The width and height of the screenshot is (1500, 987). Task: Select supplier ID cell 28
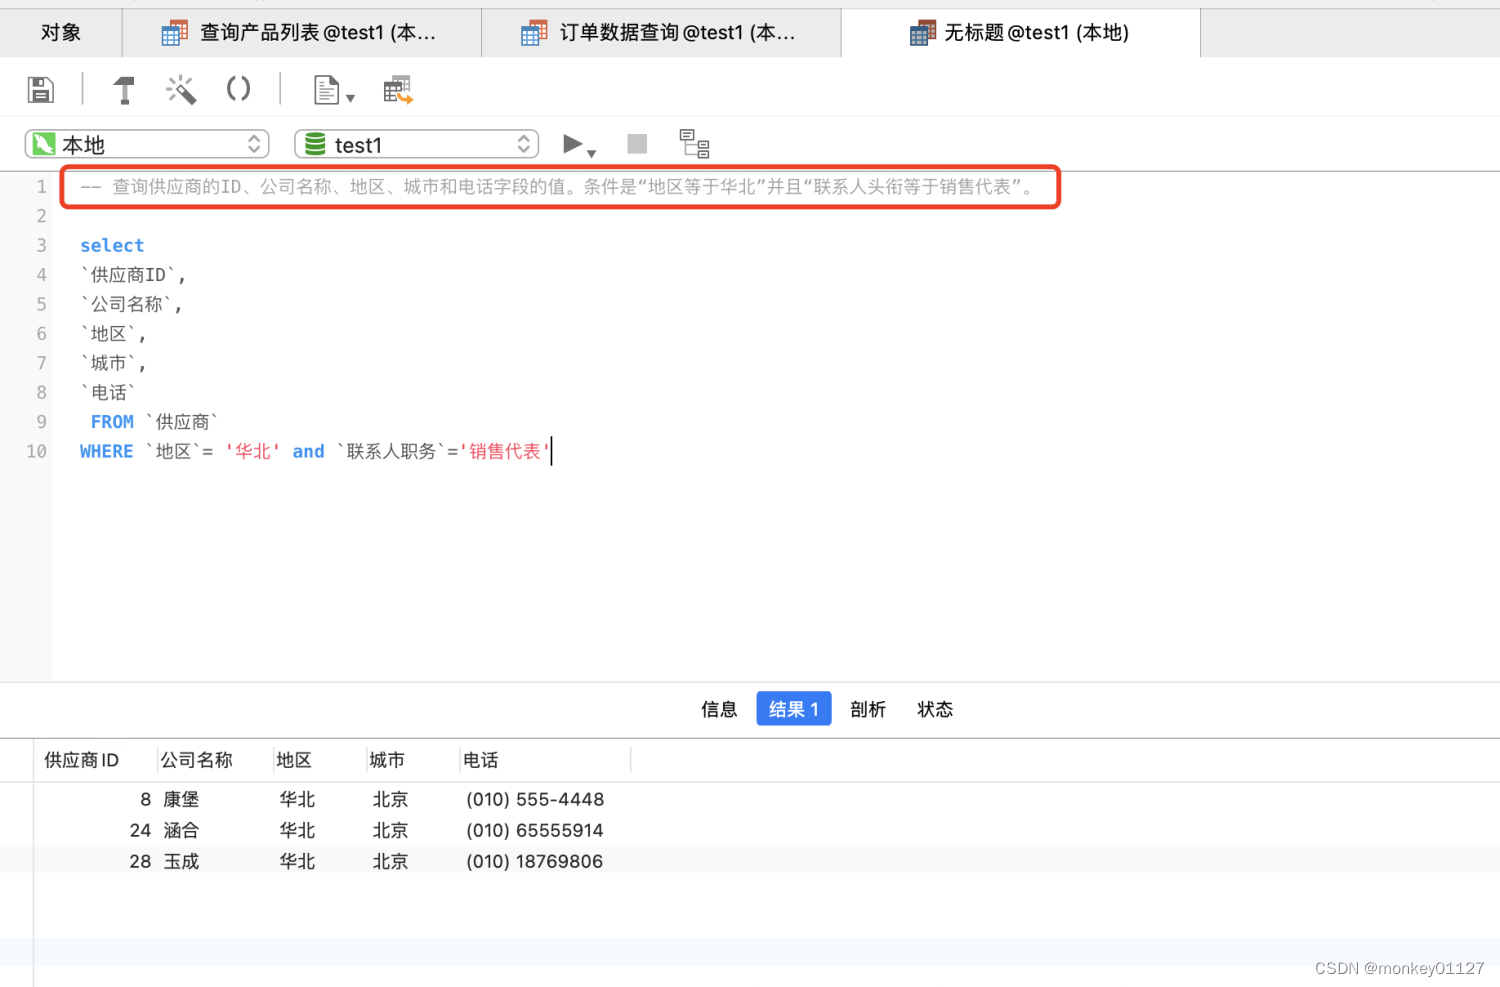pyautogui.click(x=140, y=861)
